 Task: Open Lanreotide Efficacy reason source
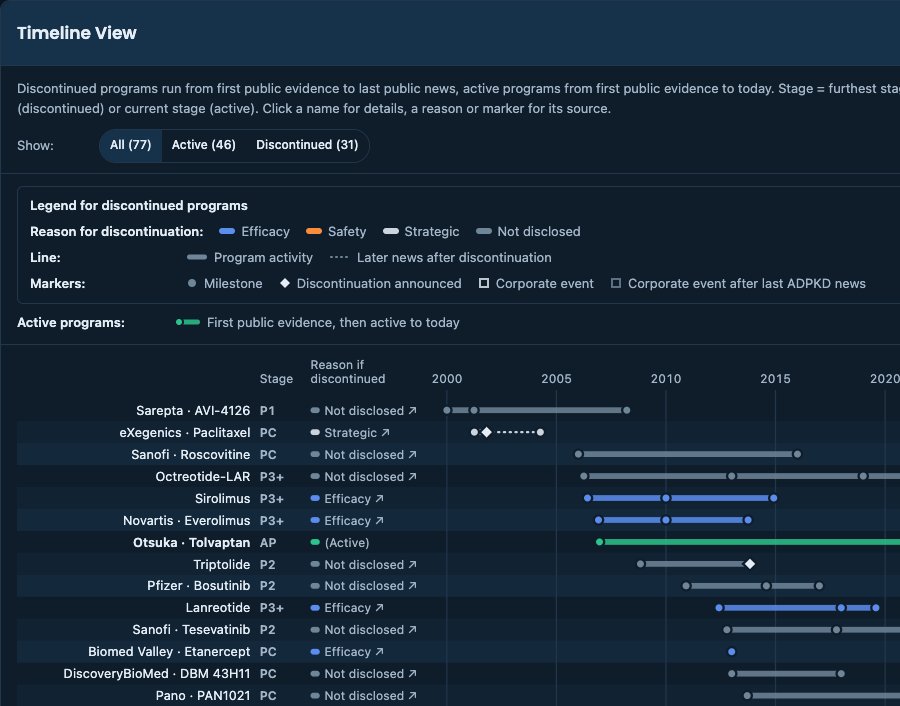347,608
